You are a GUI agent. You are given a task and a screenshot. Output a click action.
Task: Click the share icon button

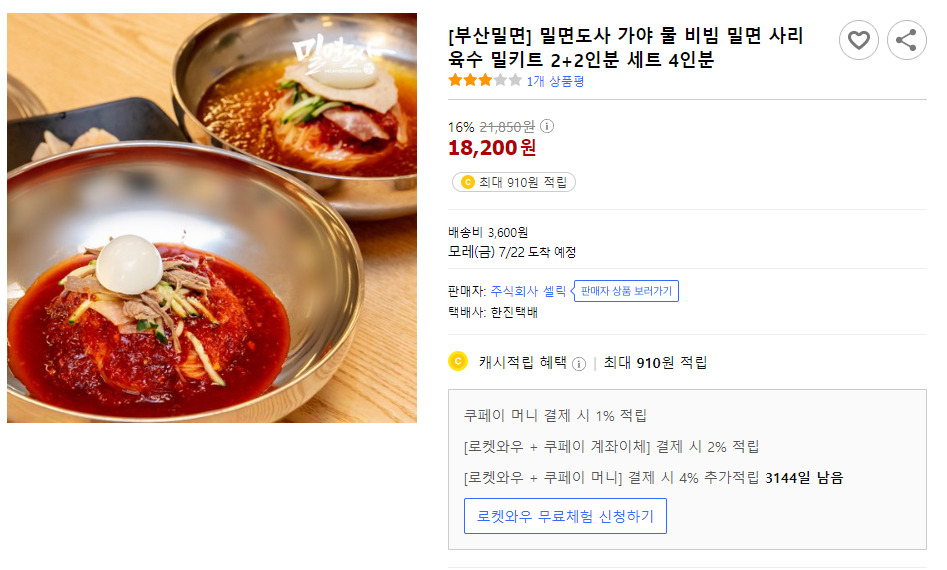click(x=906, y=40)
